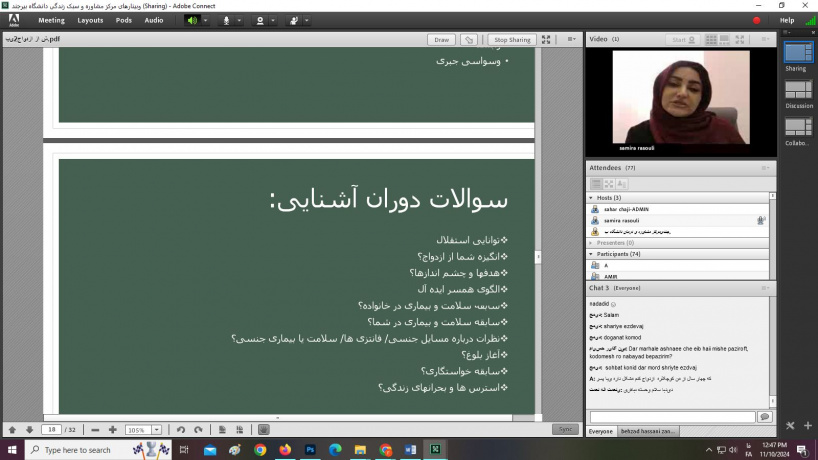Switch Video pod to grid layout icon

[711, 40]
